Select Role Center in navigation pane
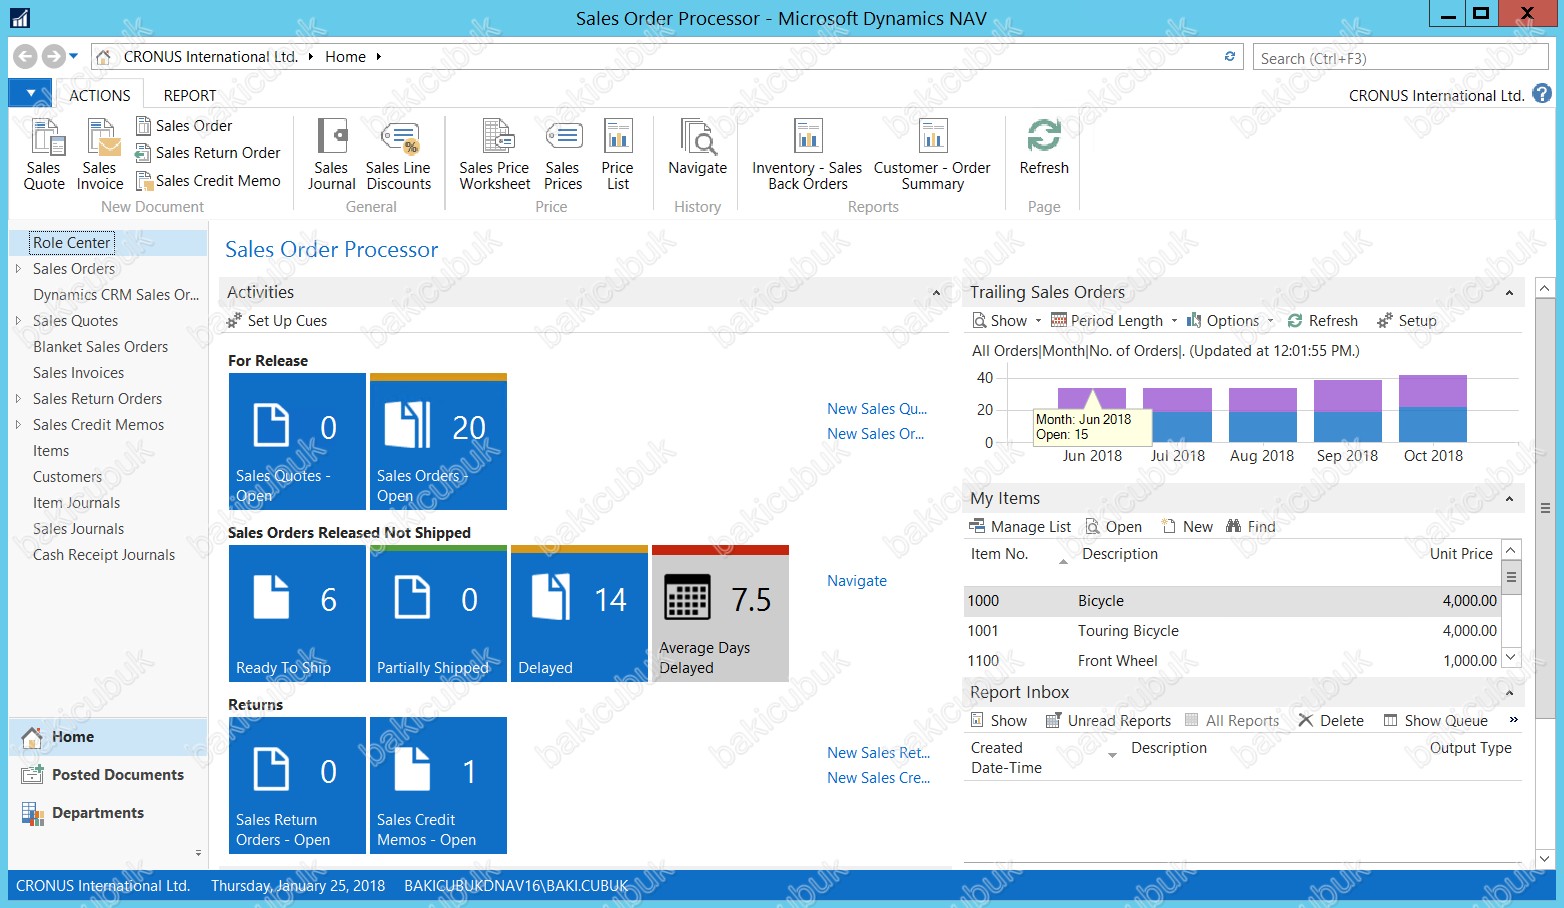 click(72, 242)
